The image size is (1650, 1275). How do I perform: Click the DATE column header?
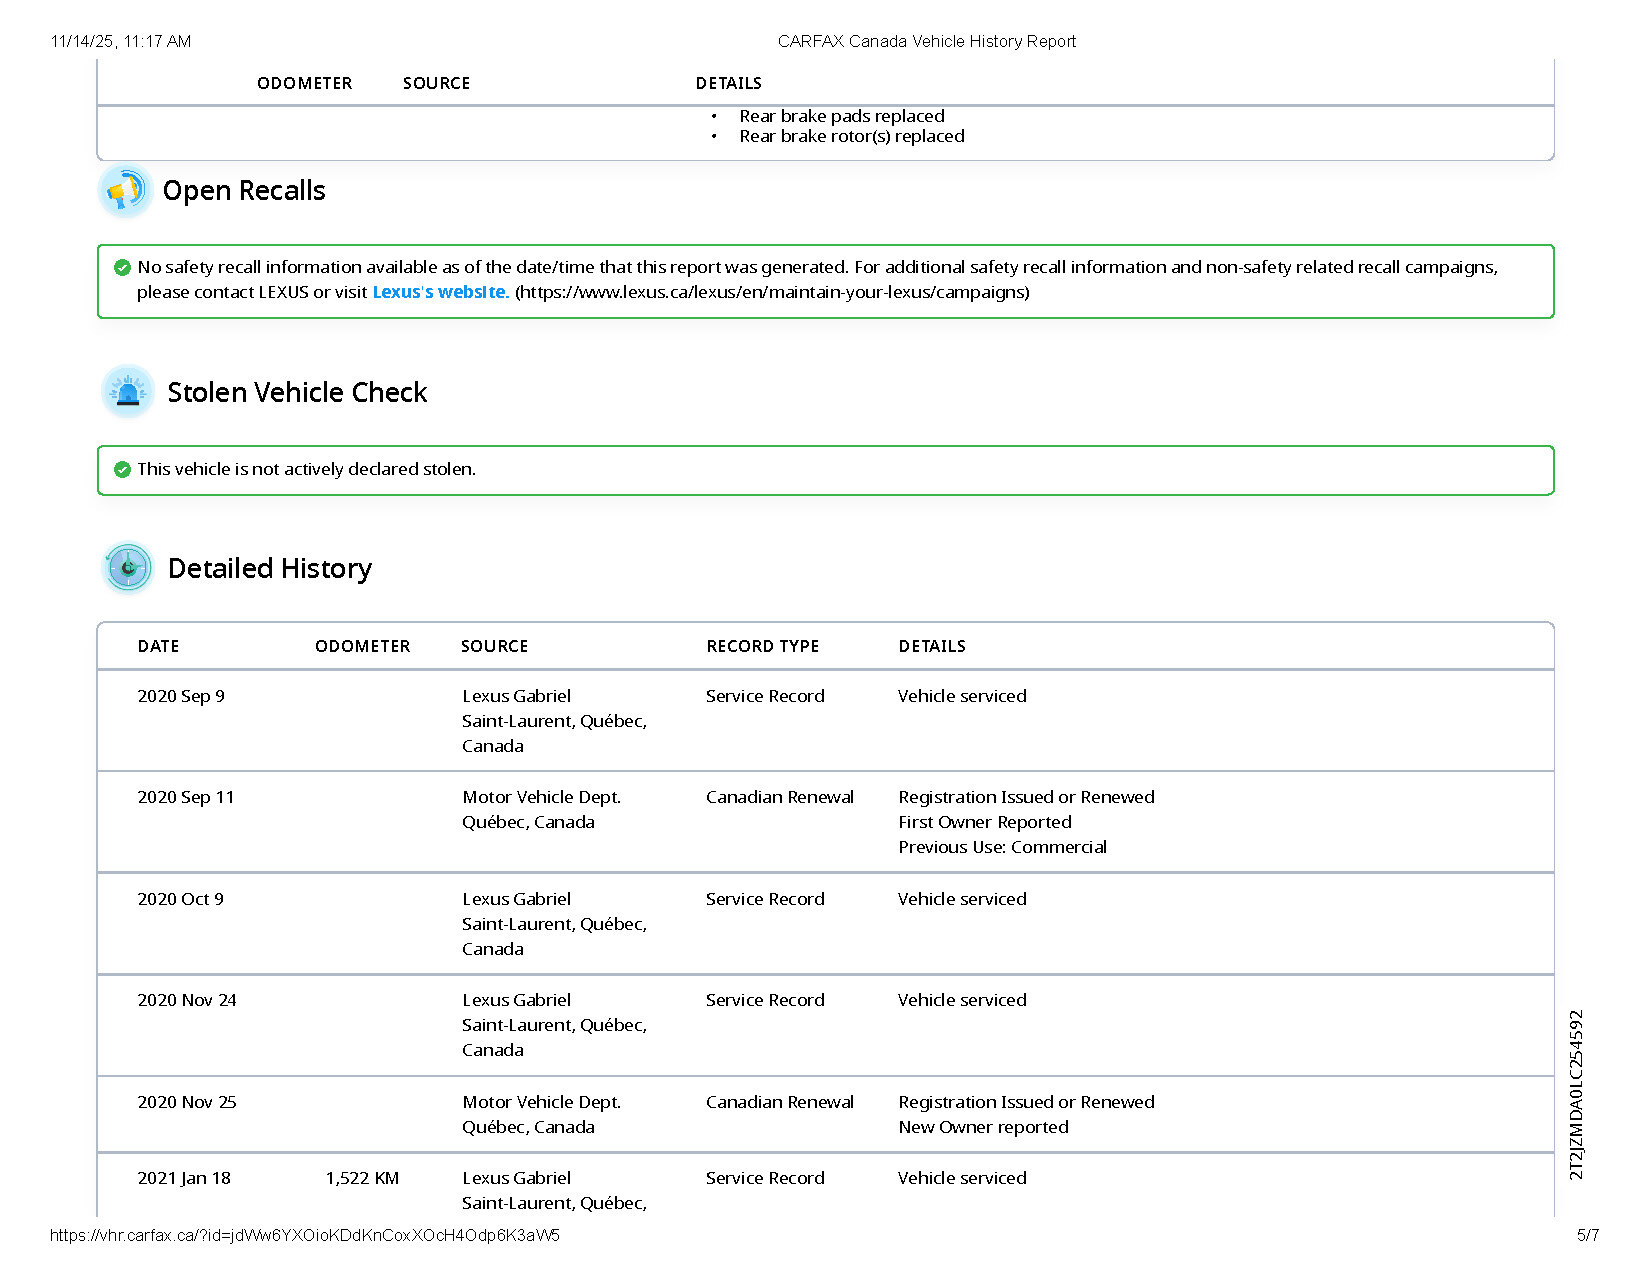(158, 646)
